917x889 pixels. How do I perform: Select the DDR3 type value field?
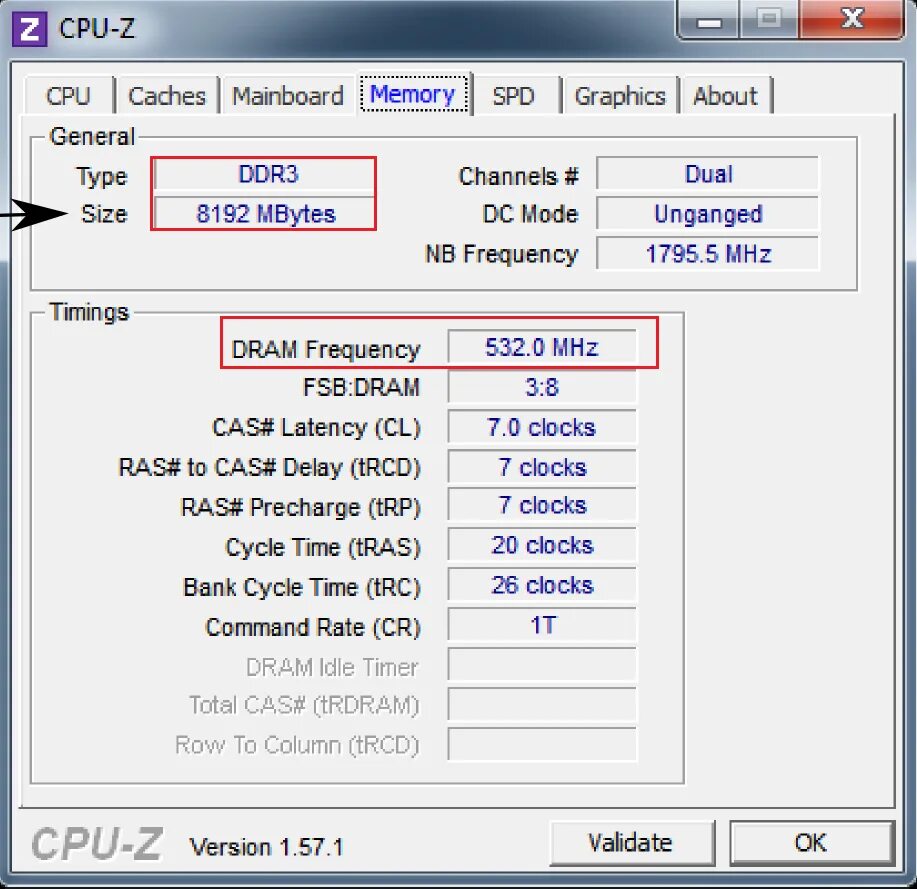[x=264, y=174]
